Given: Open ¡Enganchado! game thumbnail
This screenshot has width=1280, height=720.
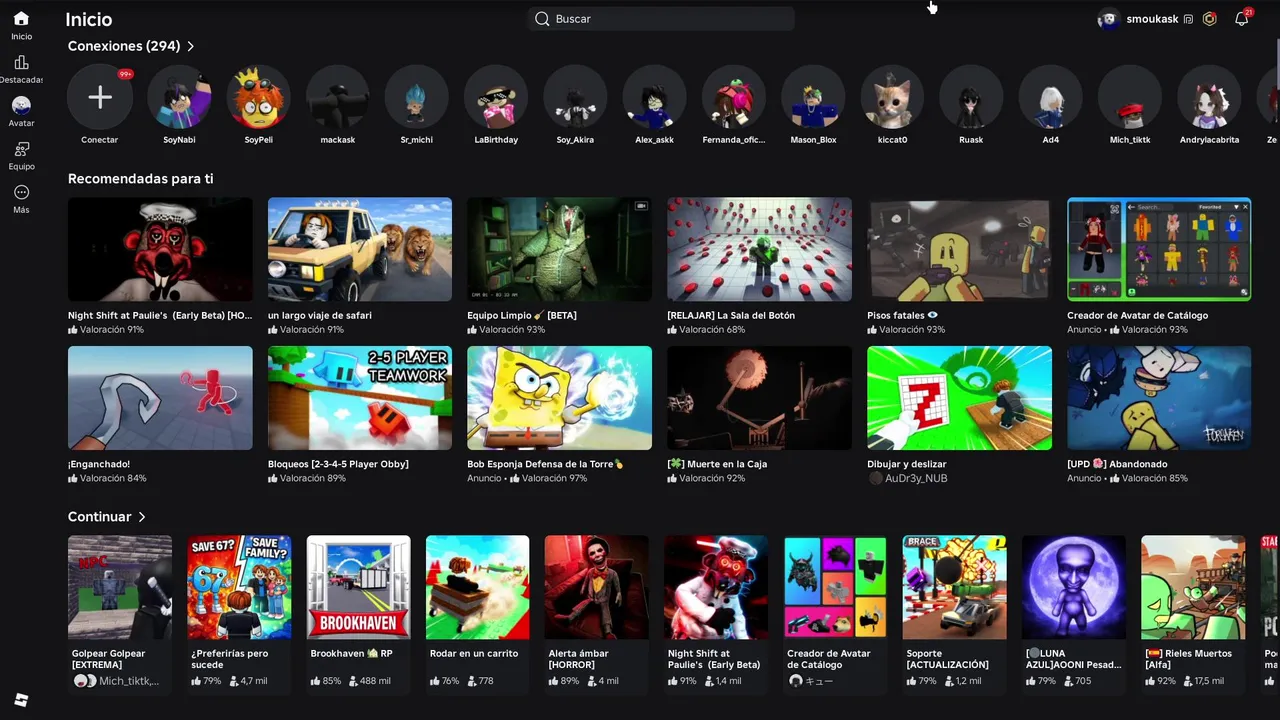Looking at the screenshot, I should (160, 398).
